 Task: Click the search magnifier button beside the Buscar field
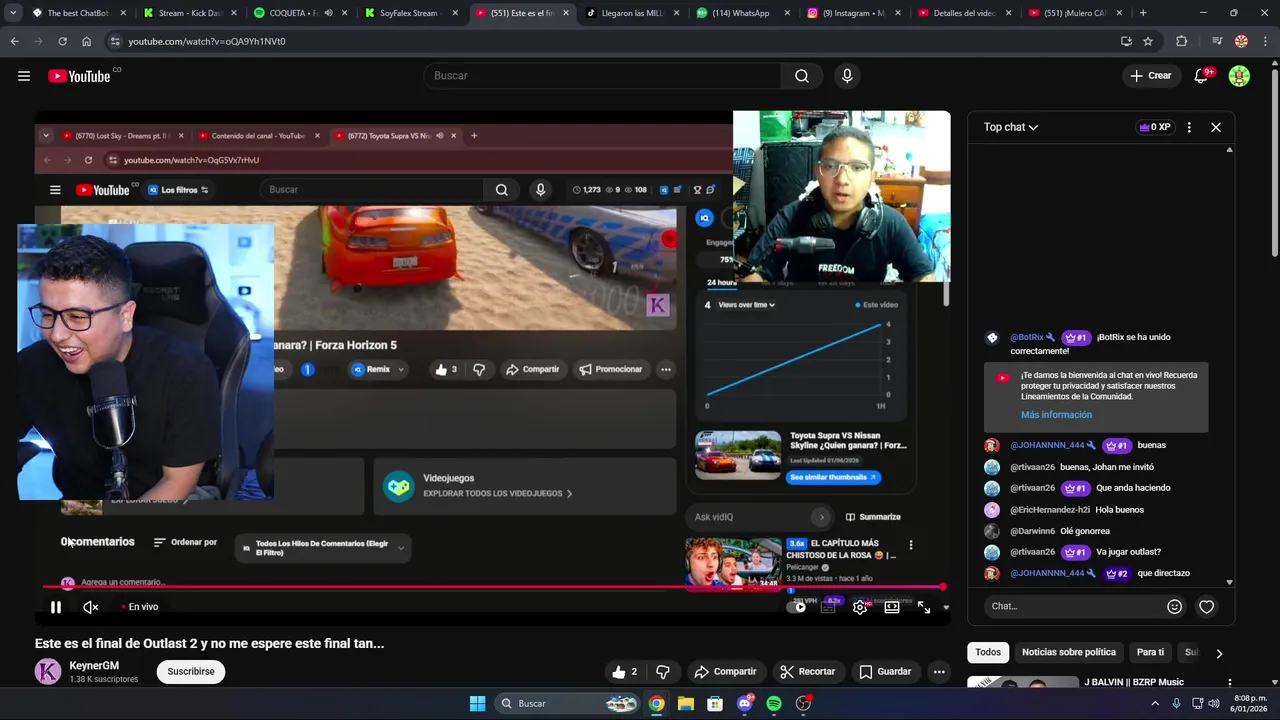pos(802,76)
